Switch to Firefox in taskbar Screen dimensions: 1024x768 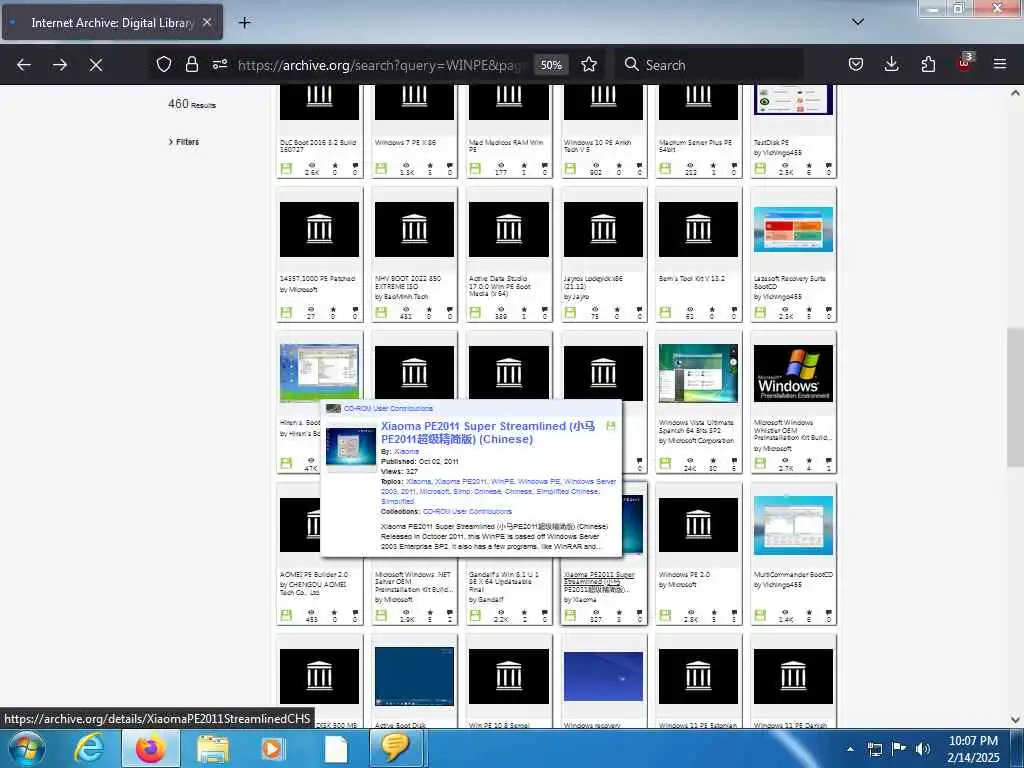(150, 748)
